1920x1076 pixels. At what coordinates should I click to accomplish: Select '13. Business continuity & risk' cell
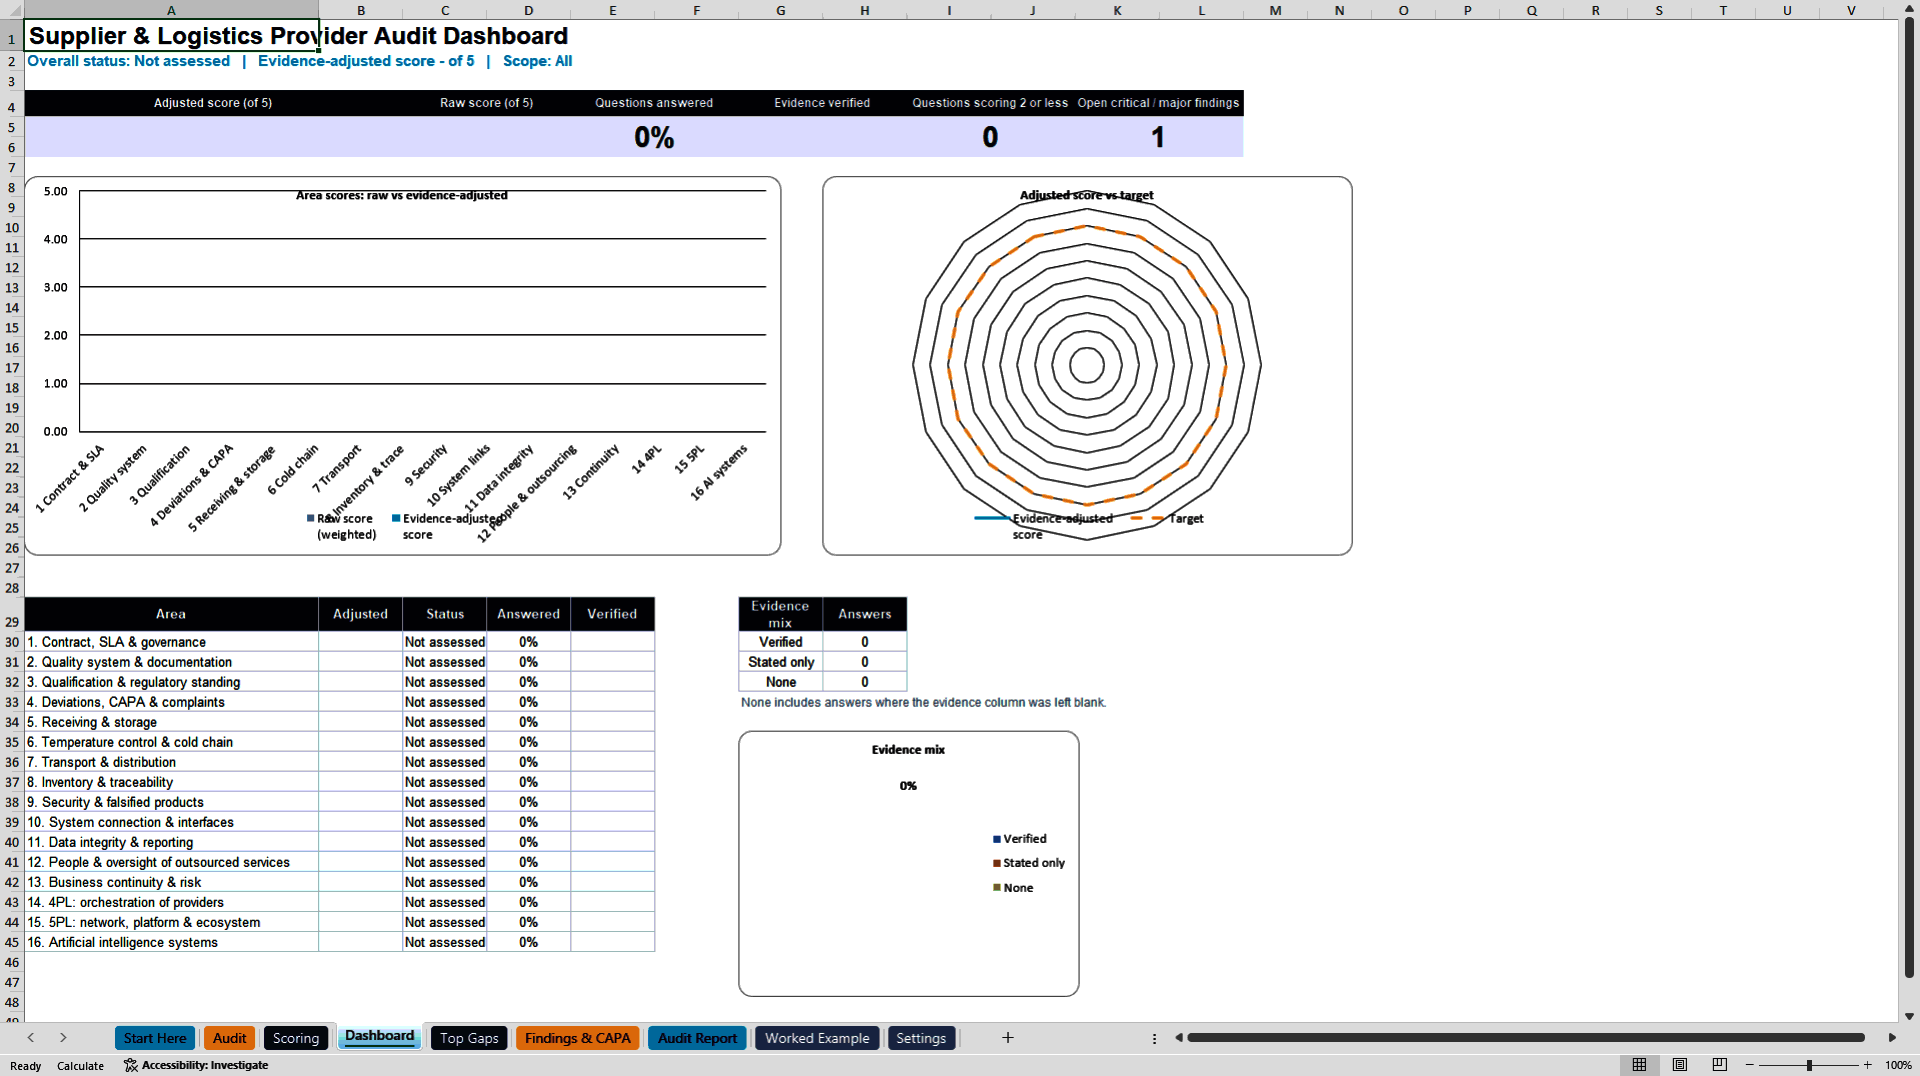171,882
